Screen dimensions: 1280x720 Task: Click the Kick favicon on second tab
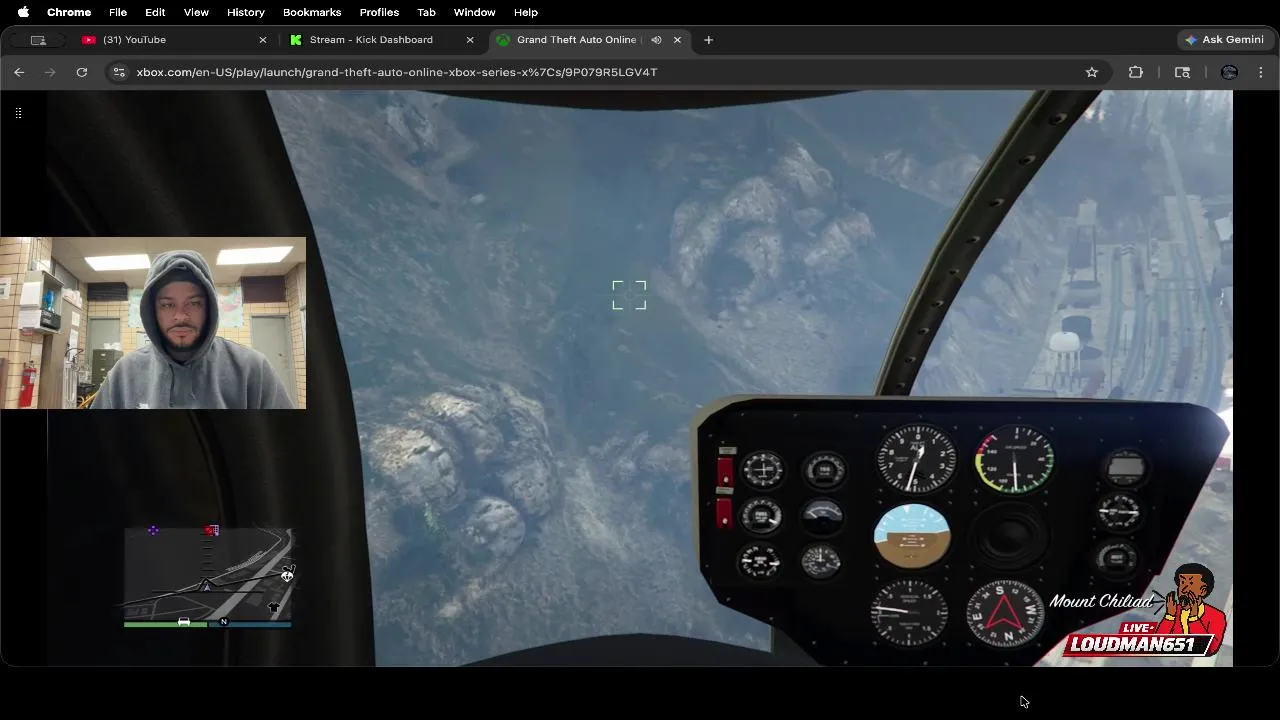coord(296,40)
